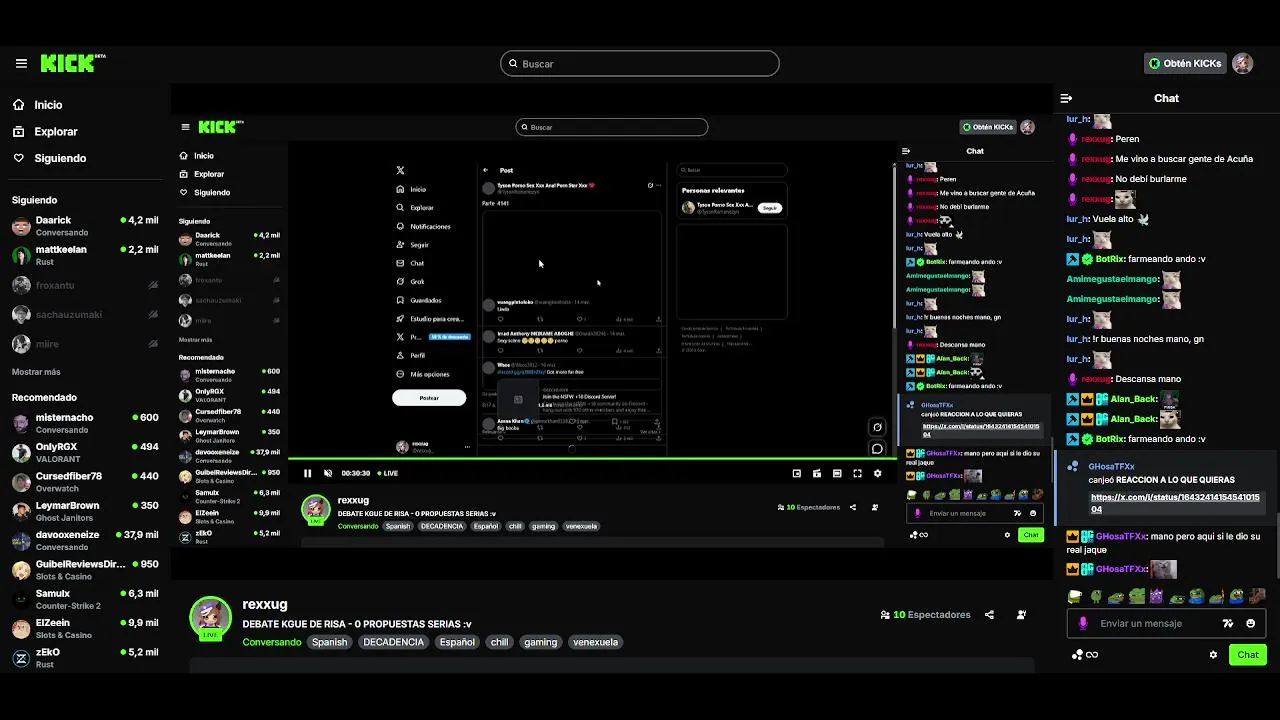1280x720 pixels.
Task: Click the purple microphone icon in chat input
Action: [1082, 623]
